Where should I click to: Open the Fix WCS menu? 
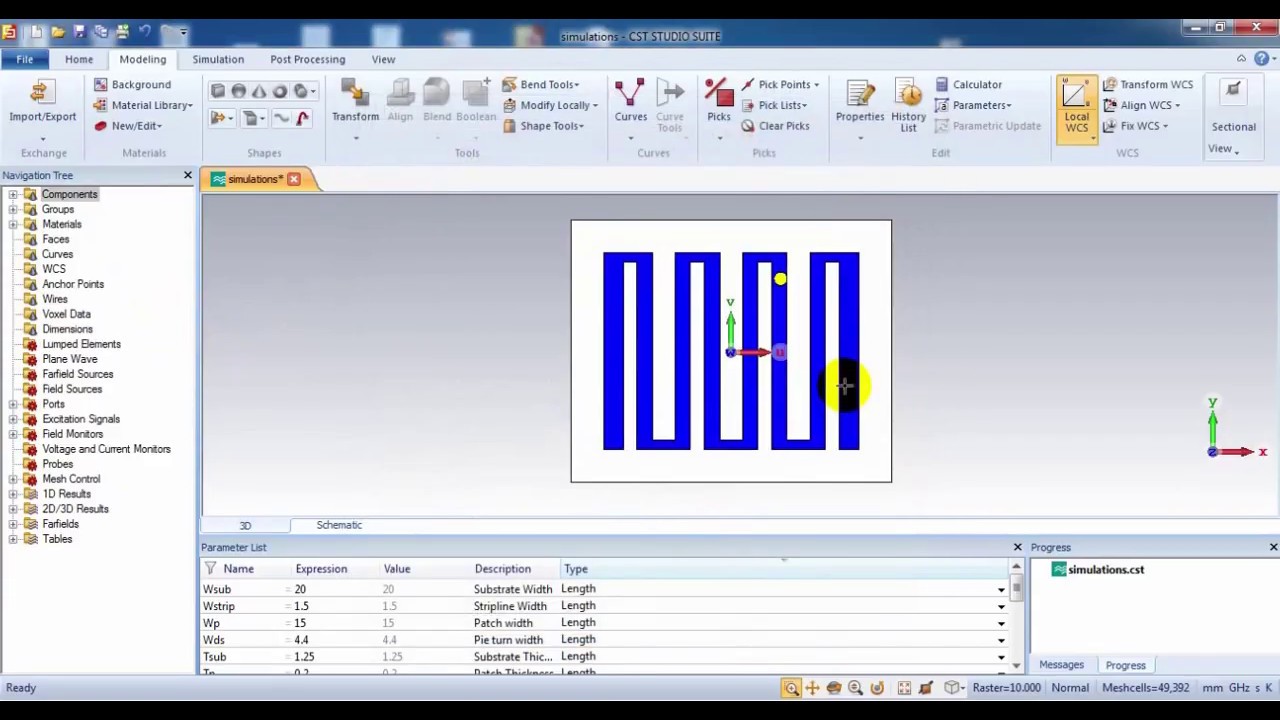[x=1135, y=126]
